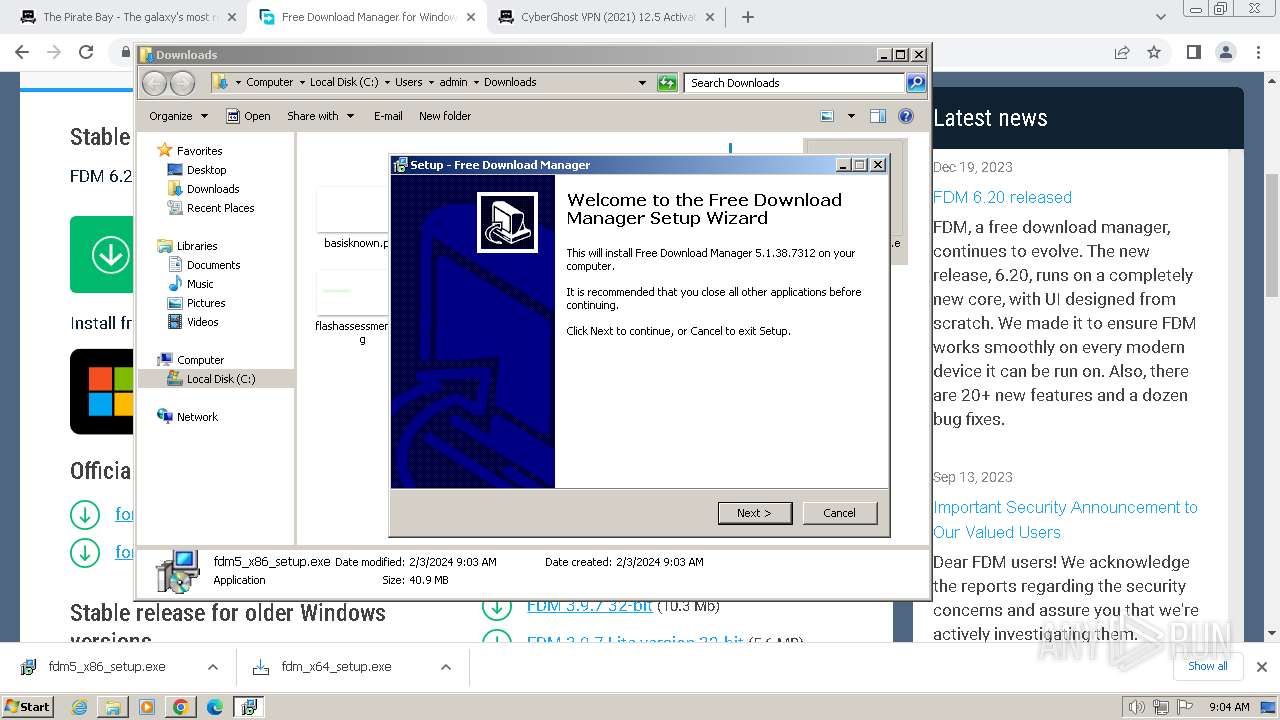Screen dimensions: 1280x720
Task: Click the Forward arrow in the Downloads Explorer window
Action: pos(182,83)
